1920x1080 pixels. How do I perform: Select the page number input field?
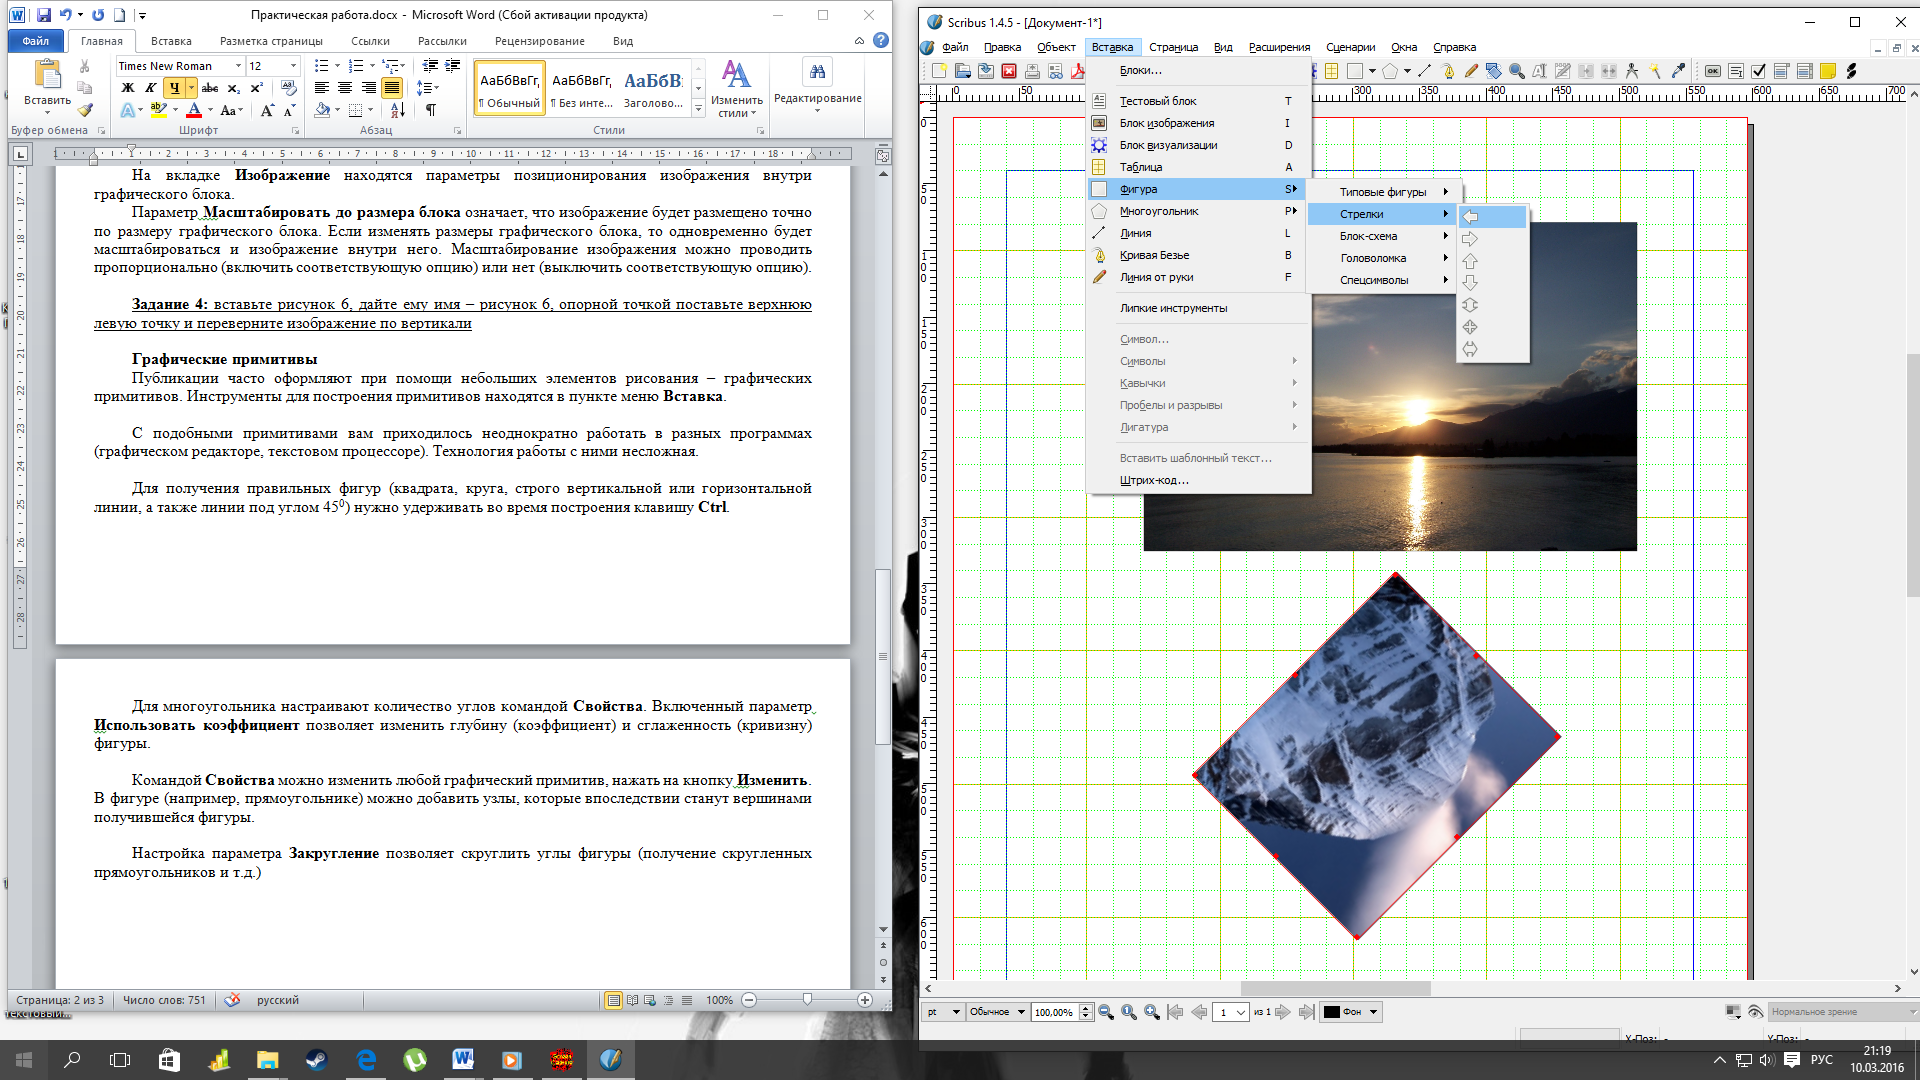1226,1011
